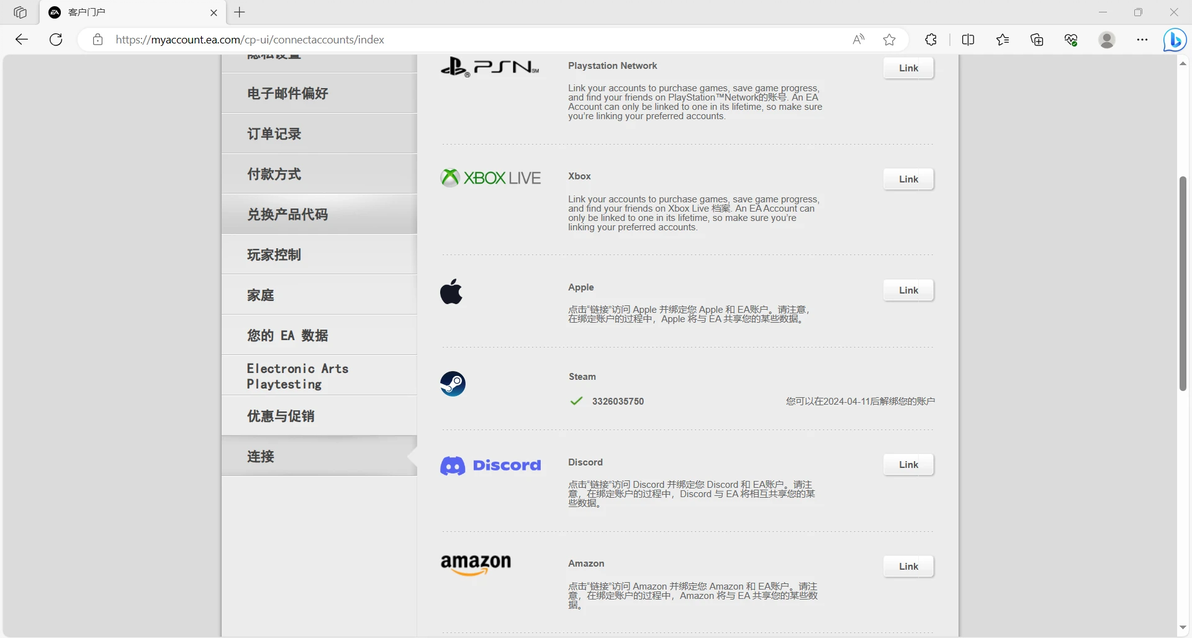The height and width of the screenshot is (638, 1192).
Task: Open 玩家控制 in sidebar
Action: point(319,255)
